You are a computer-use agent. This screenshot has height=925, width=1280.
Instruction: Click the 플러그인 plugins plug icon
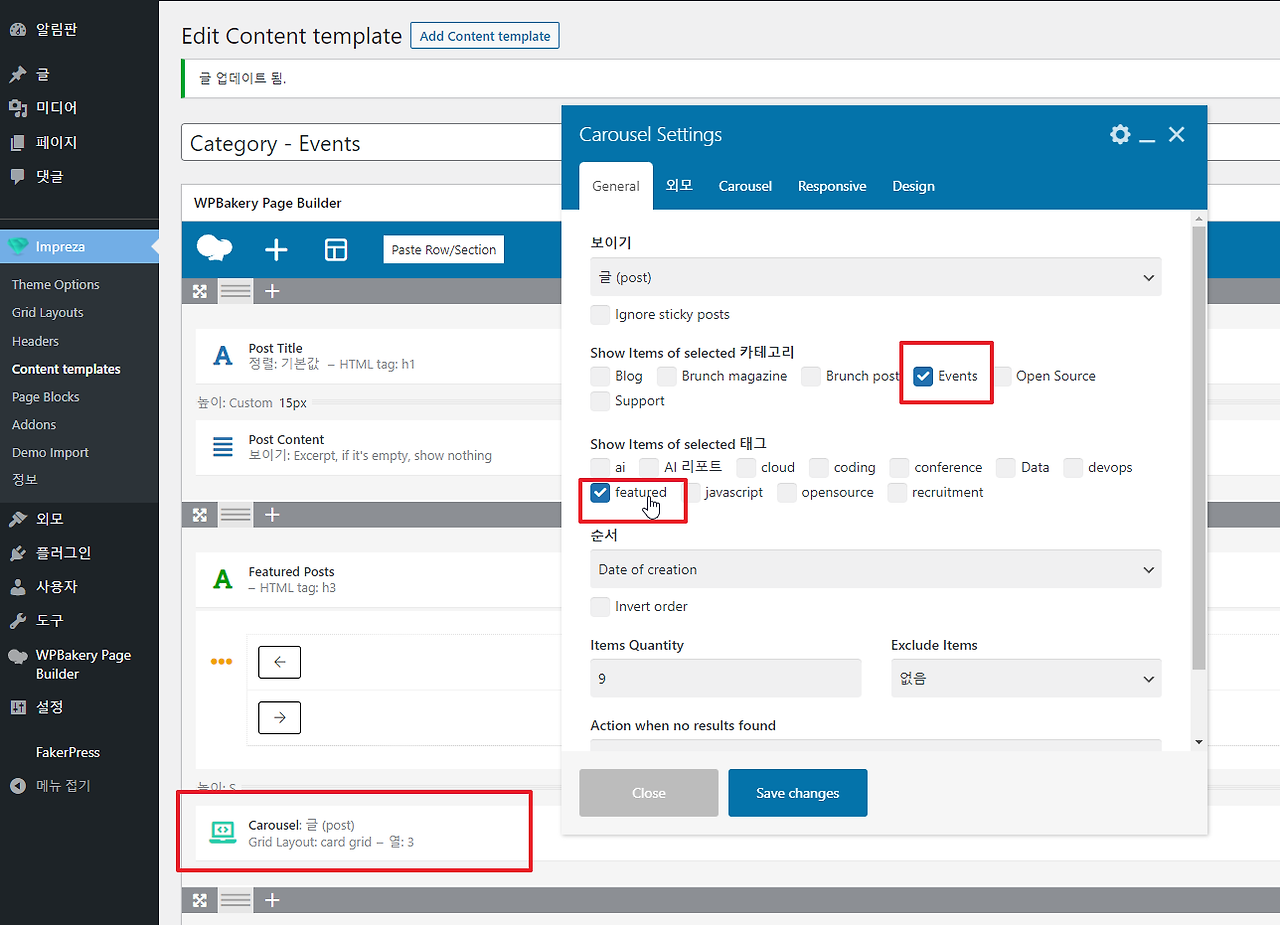coord(18,553)
